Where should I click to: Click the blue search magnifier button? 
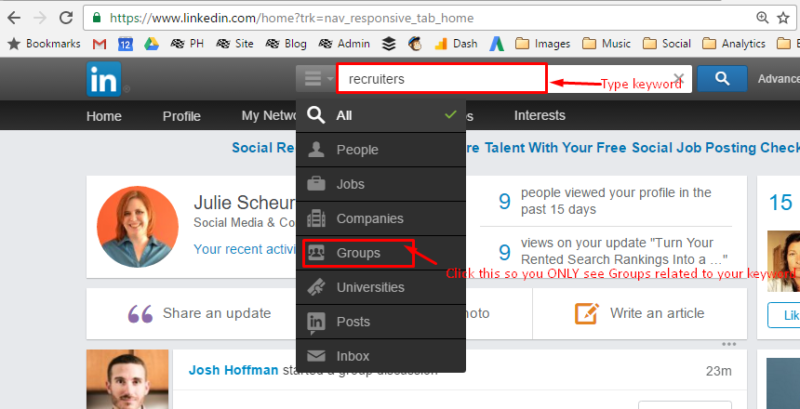722,79
